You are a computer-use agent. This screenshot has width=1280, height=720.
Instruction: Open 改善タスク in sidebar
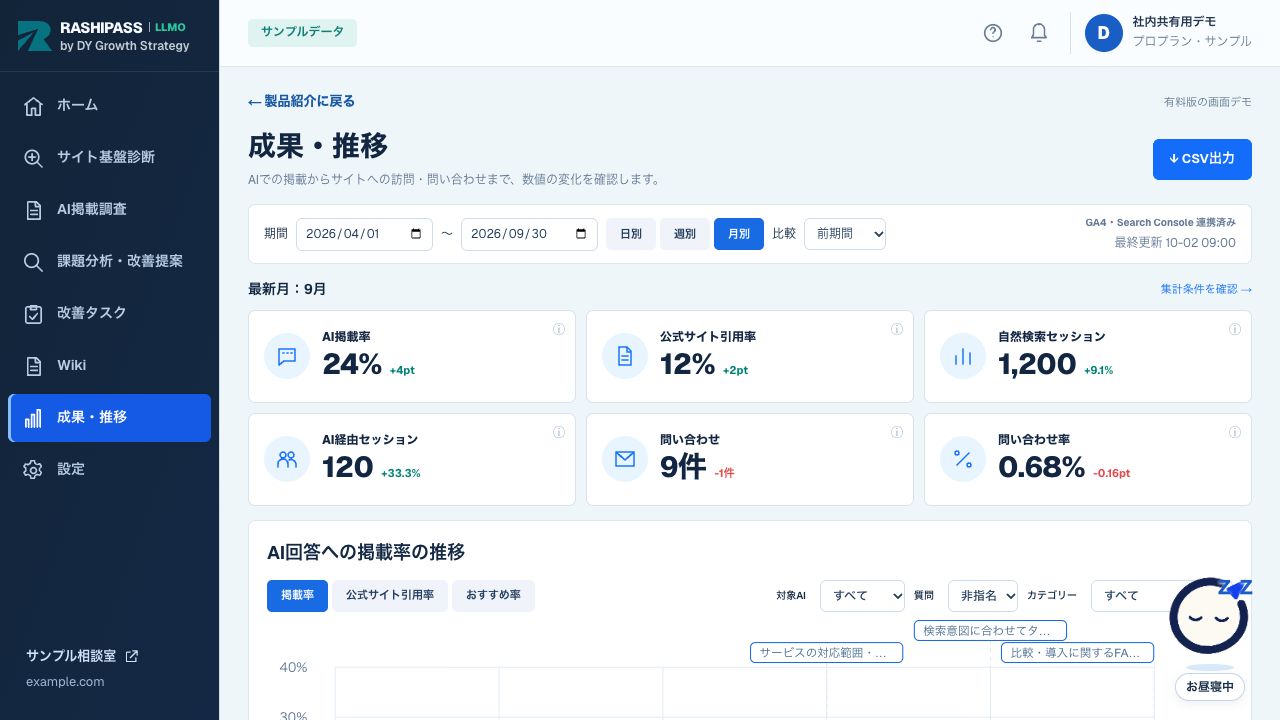tap(109, 313)
